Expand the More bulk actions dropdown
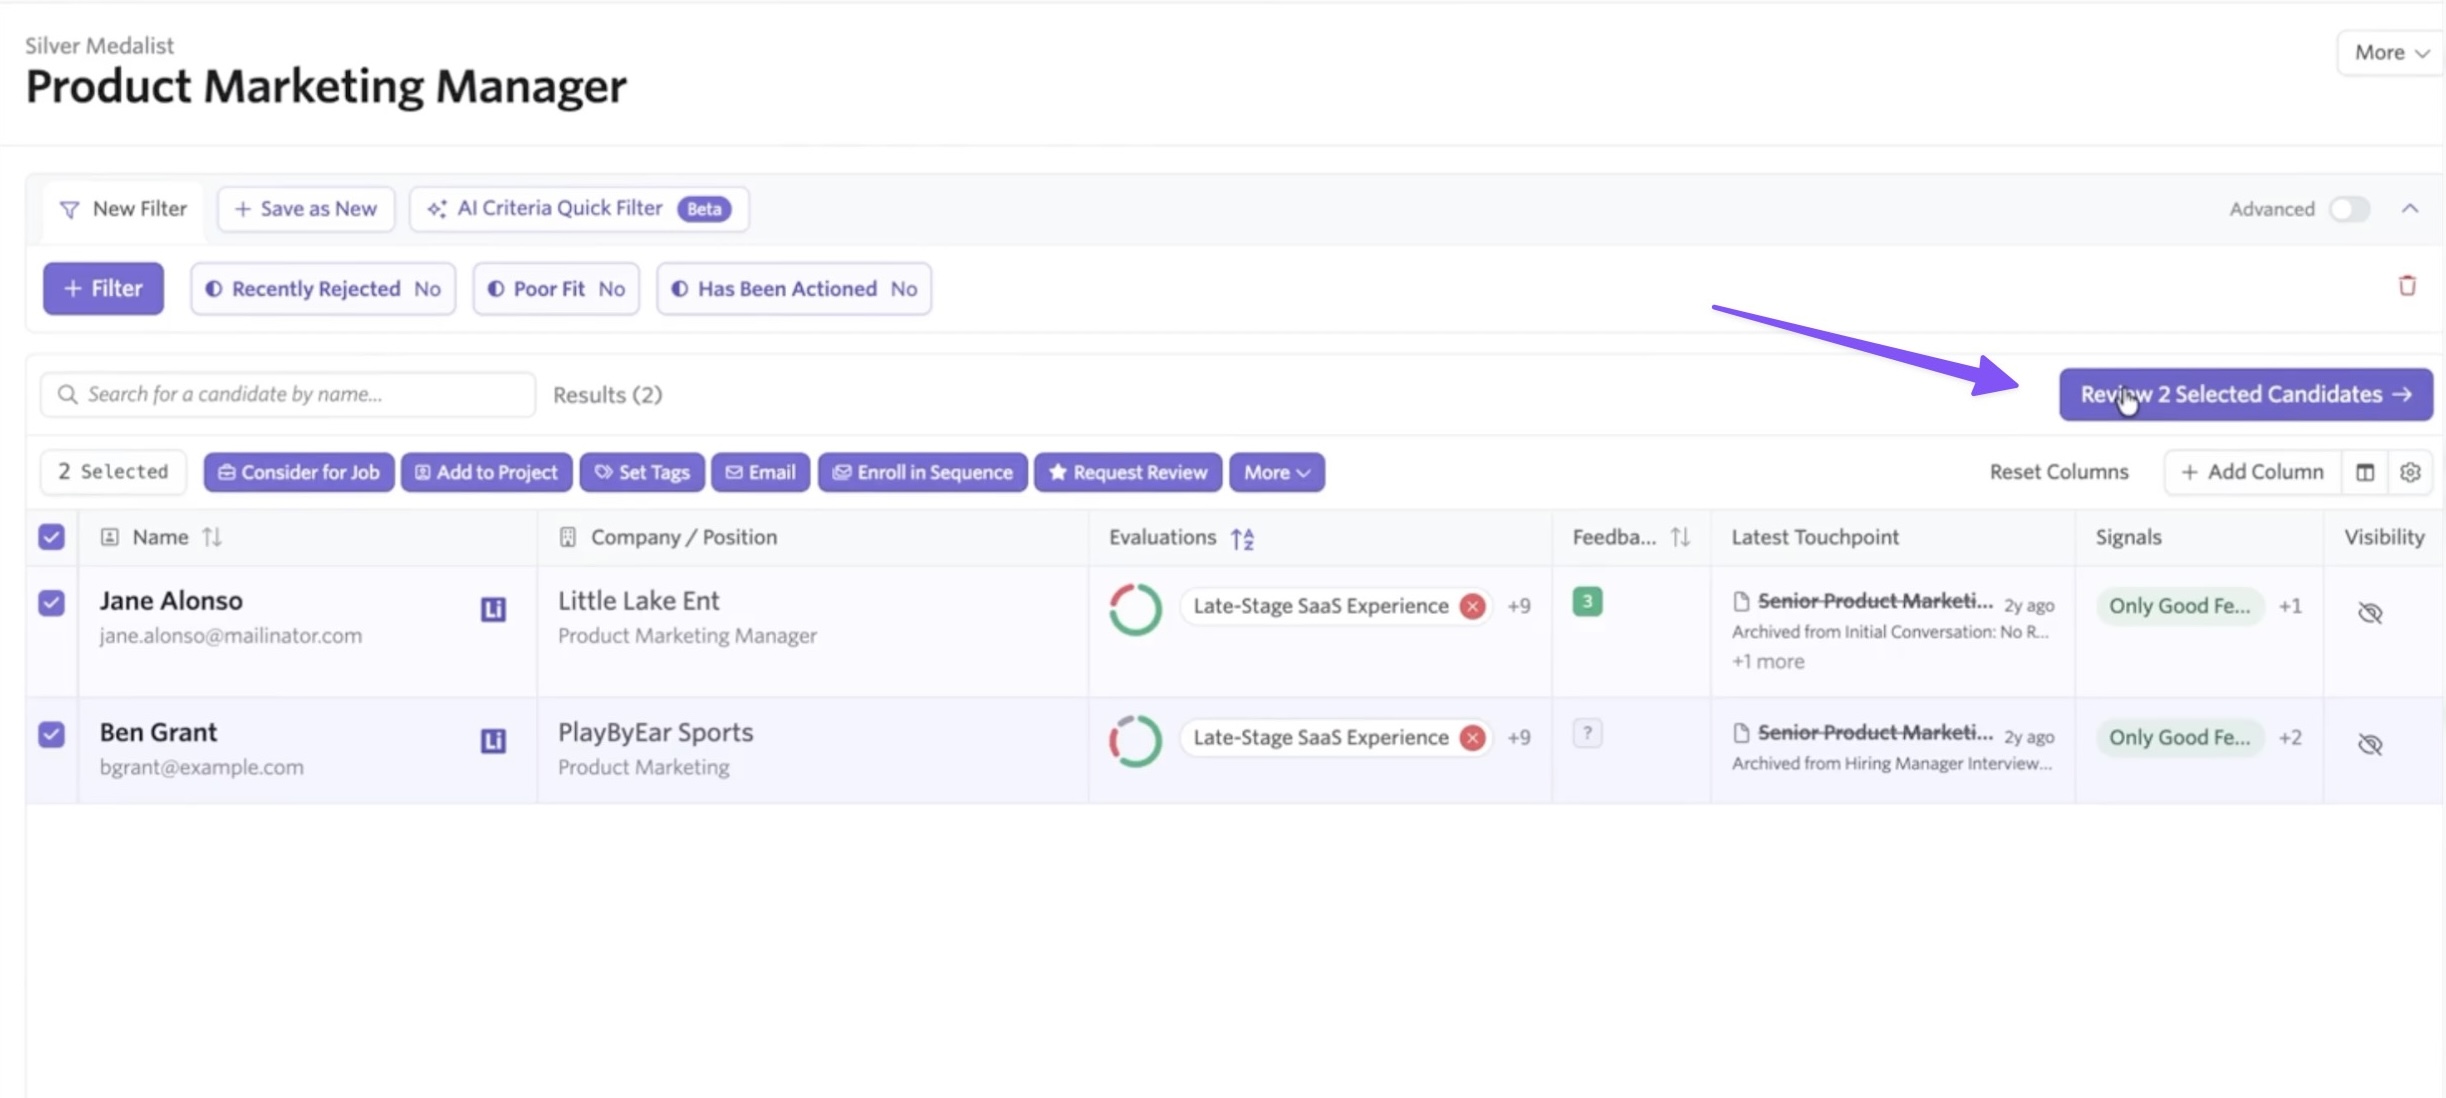 (1277, 472)
